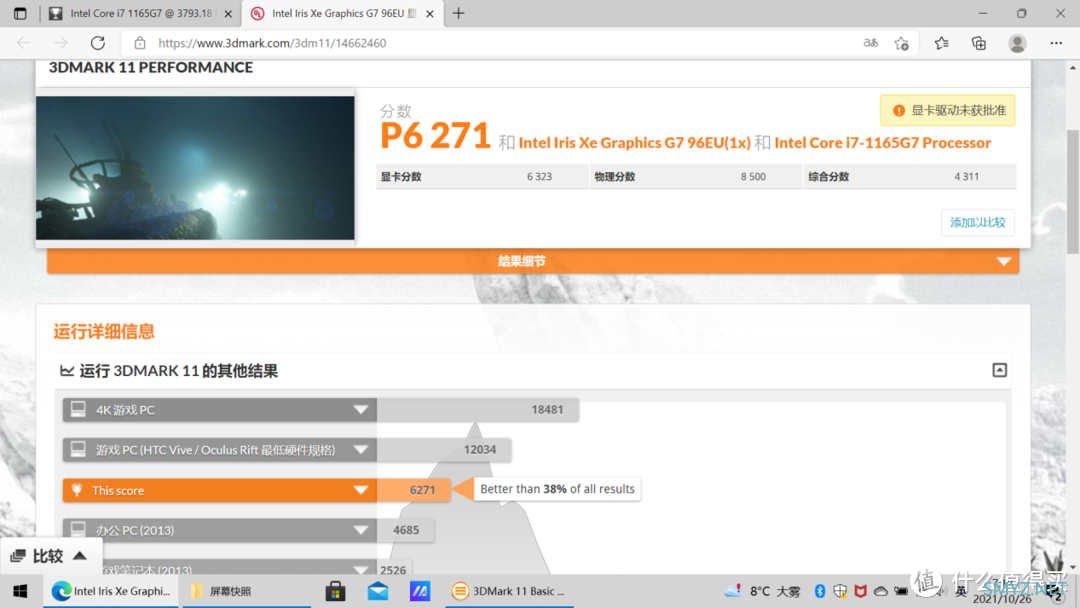Reload the 3dmark page
The width and height of the screenshot is (1080, 608).
pyautogui.click(x=98, y=43)
